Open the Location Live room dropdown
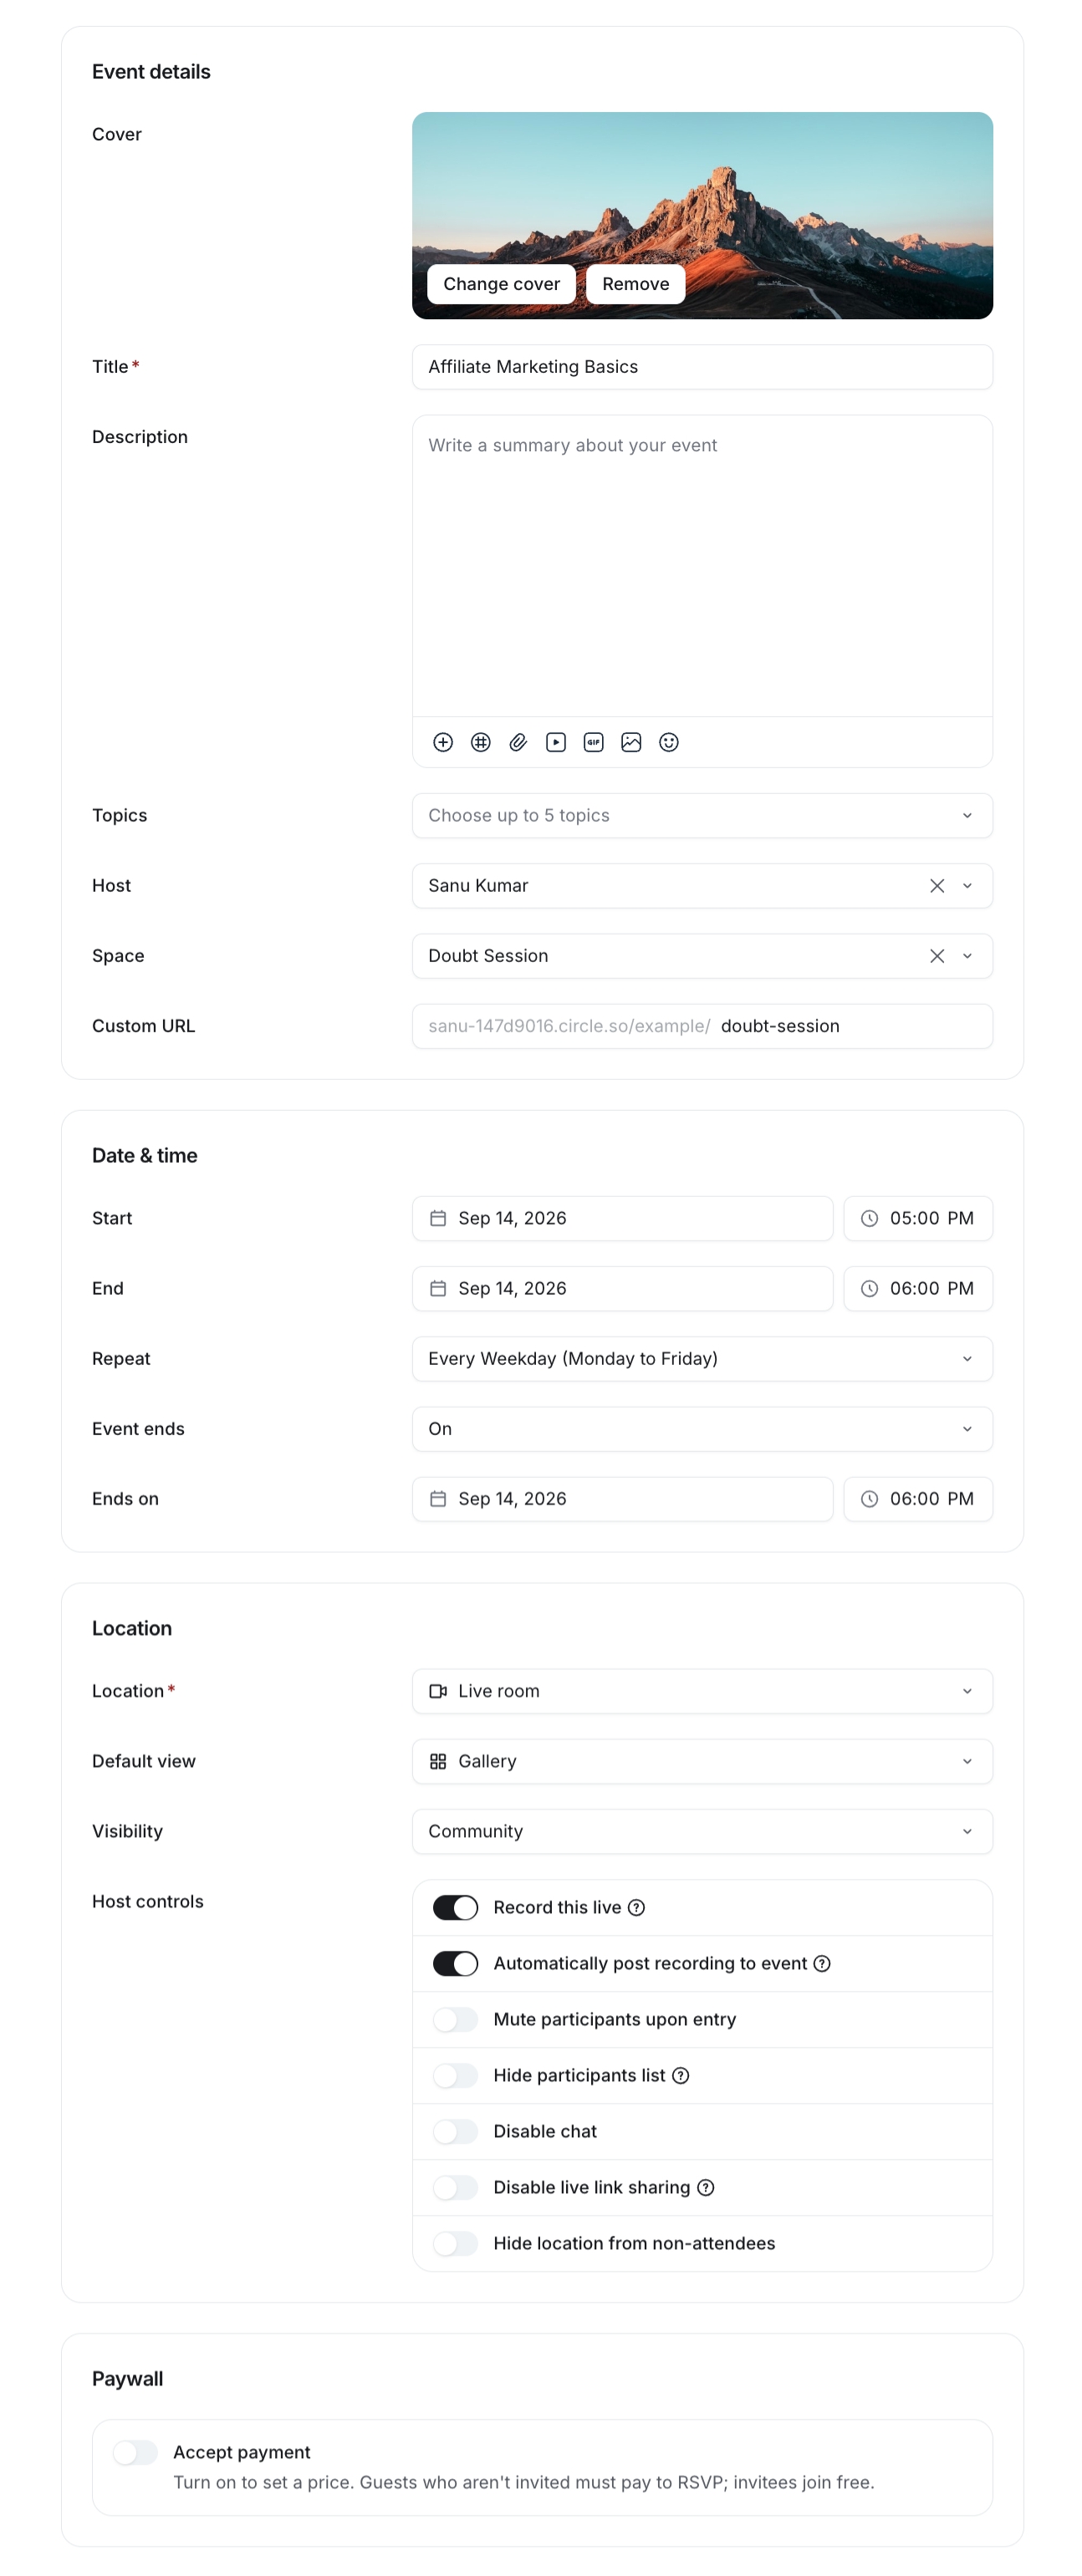The width and height of the screenshot is (1082, 2576). [702, 1691]
